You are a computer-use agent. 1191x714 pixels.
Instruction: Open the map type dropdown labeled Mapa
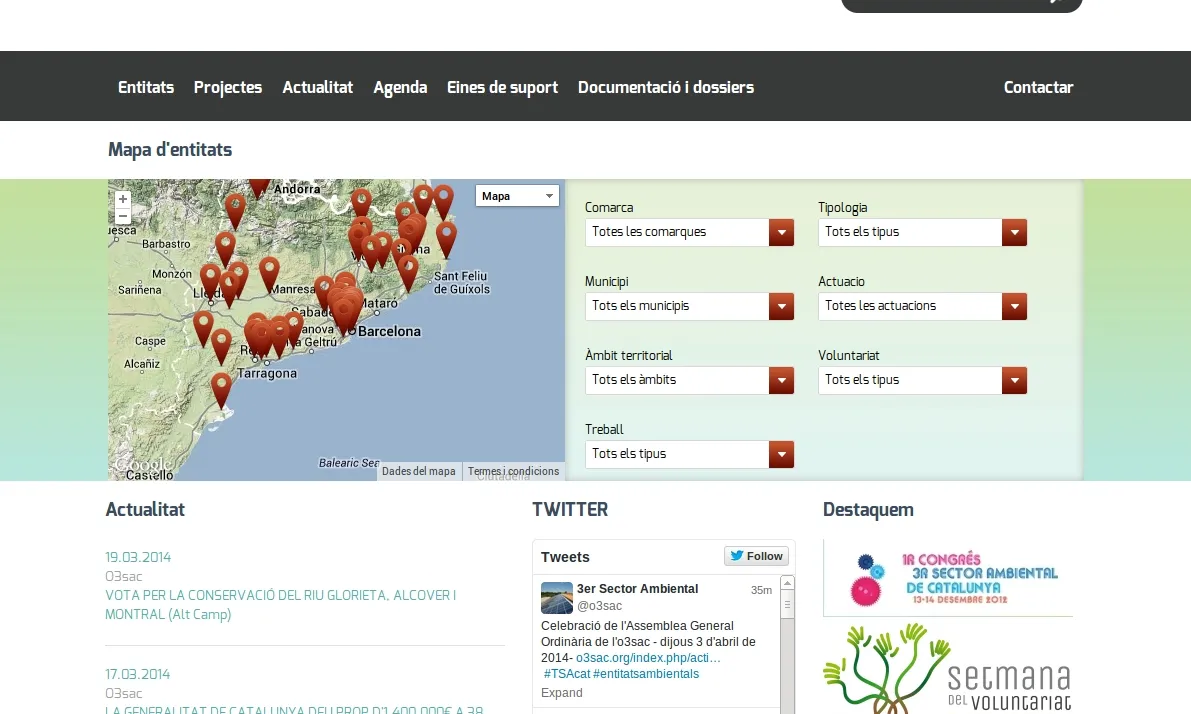tap(517, 196)
